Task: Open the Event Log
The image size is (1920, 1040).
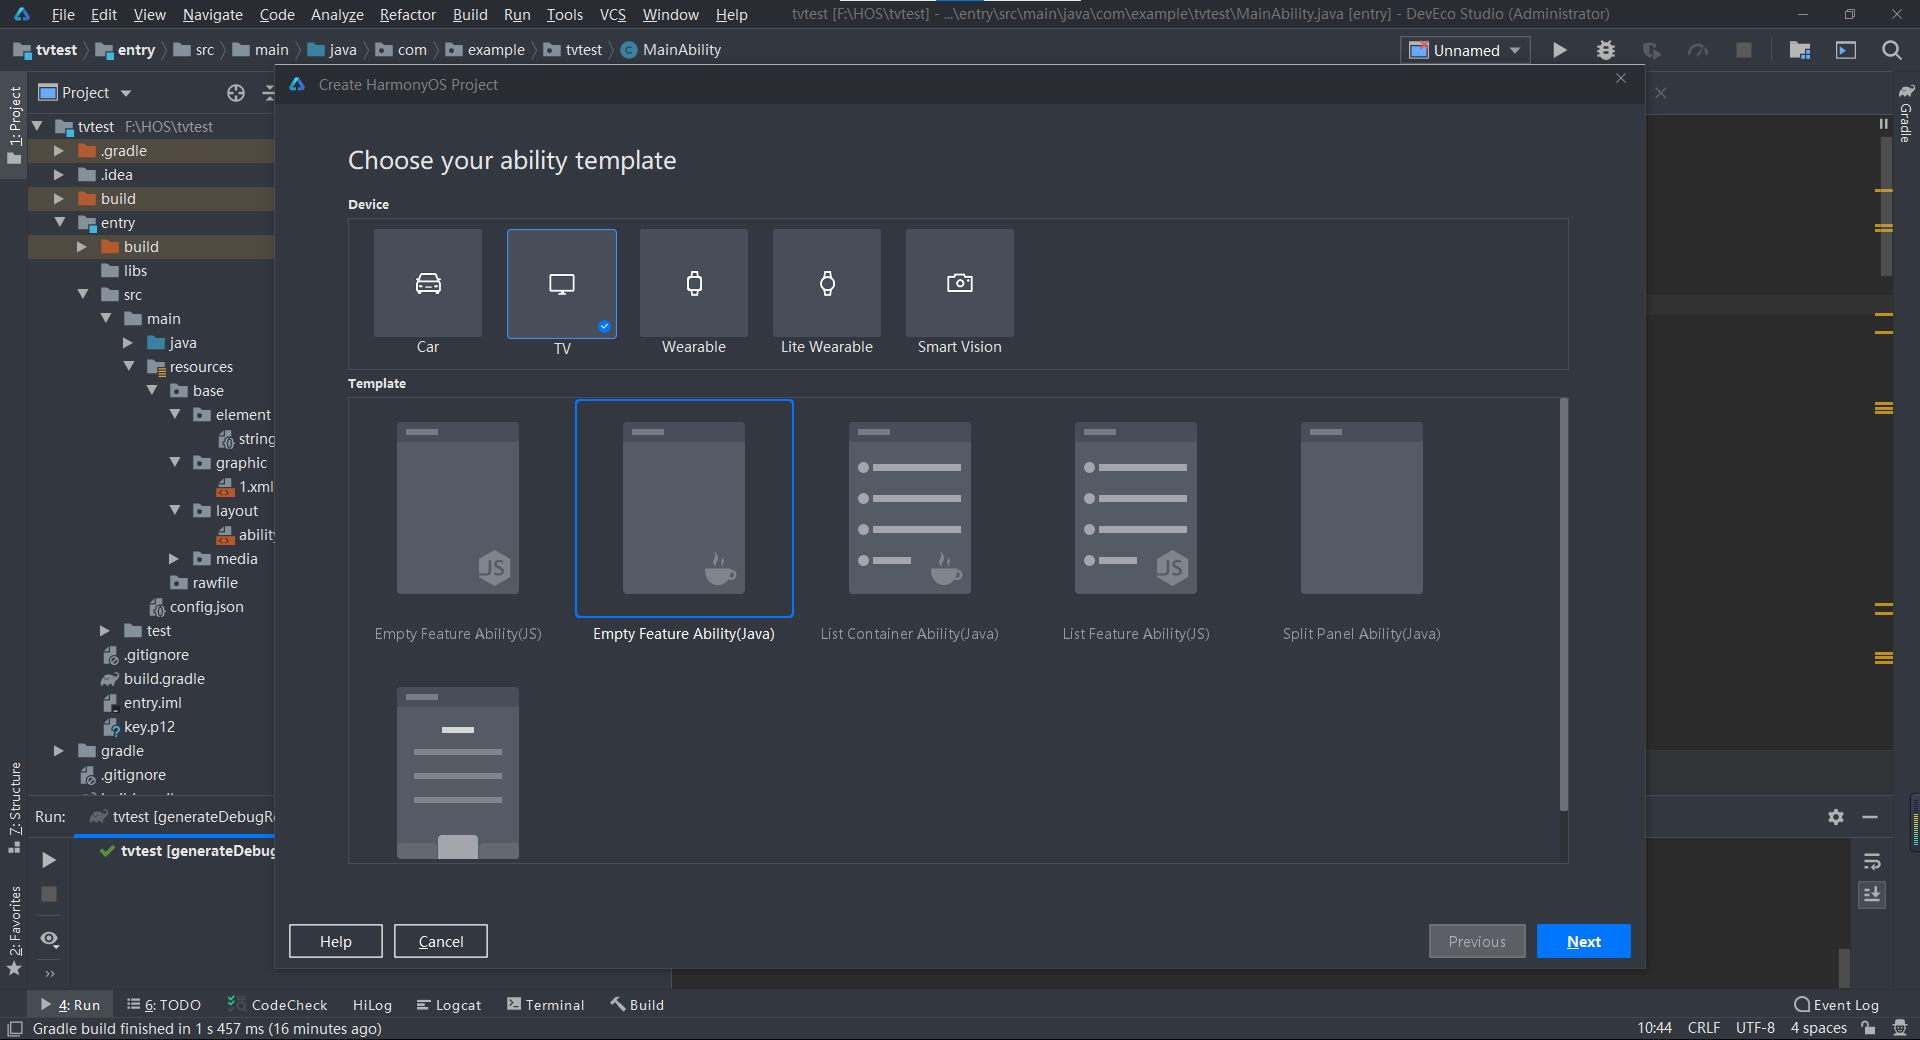Action: coord(1837,1005)
